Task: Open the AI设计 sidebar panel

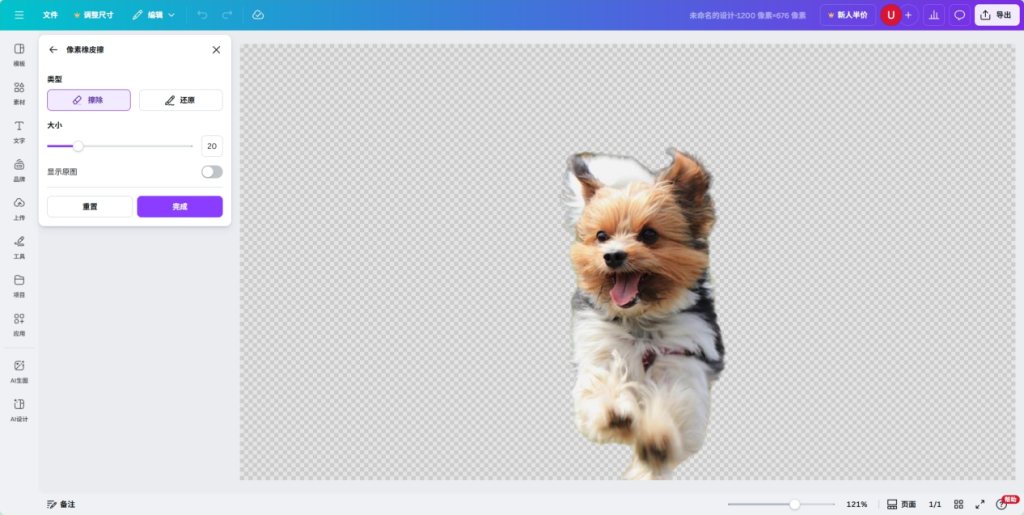Action: pyautogui.click(x=19, y=410)
